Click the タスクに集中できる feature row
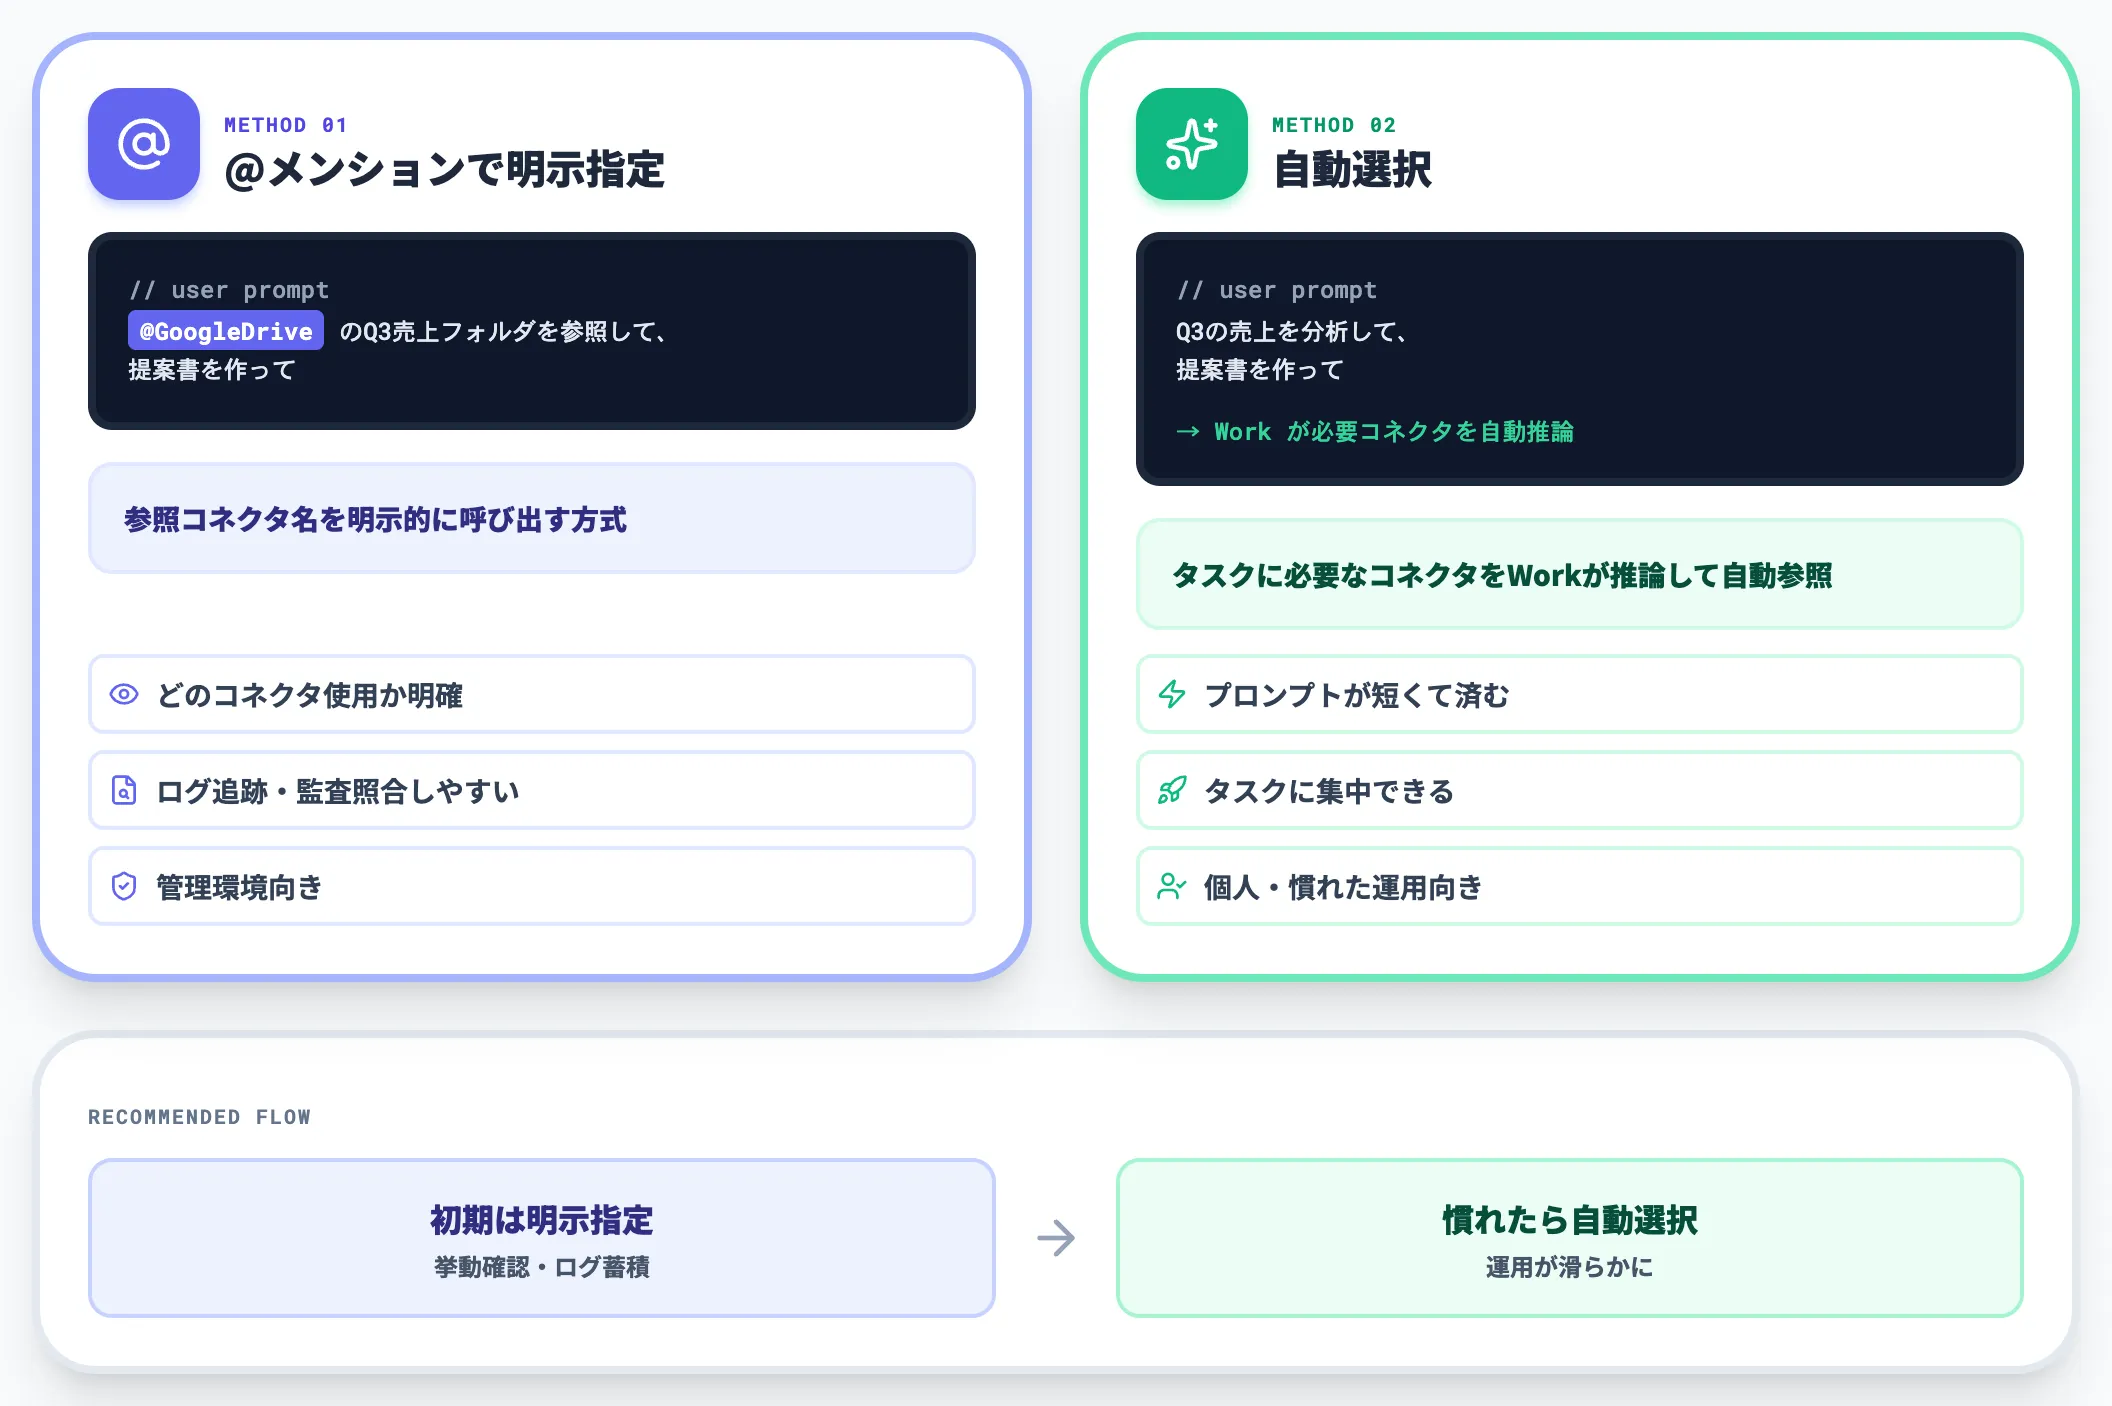2112x1406 pixels. (x=1580, y=790)
